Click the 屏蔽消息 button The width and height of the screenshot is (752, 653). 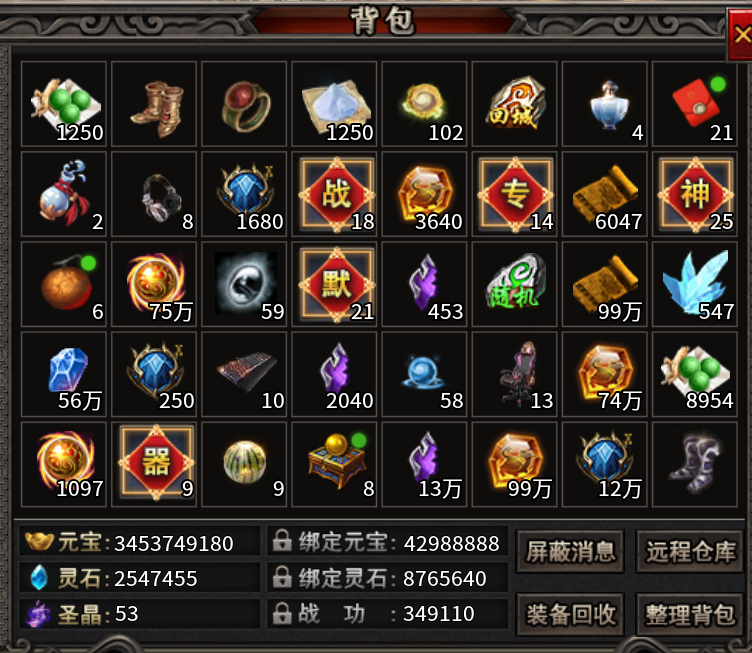570,551
